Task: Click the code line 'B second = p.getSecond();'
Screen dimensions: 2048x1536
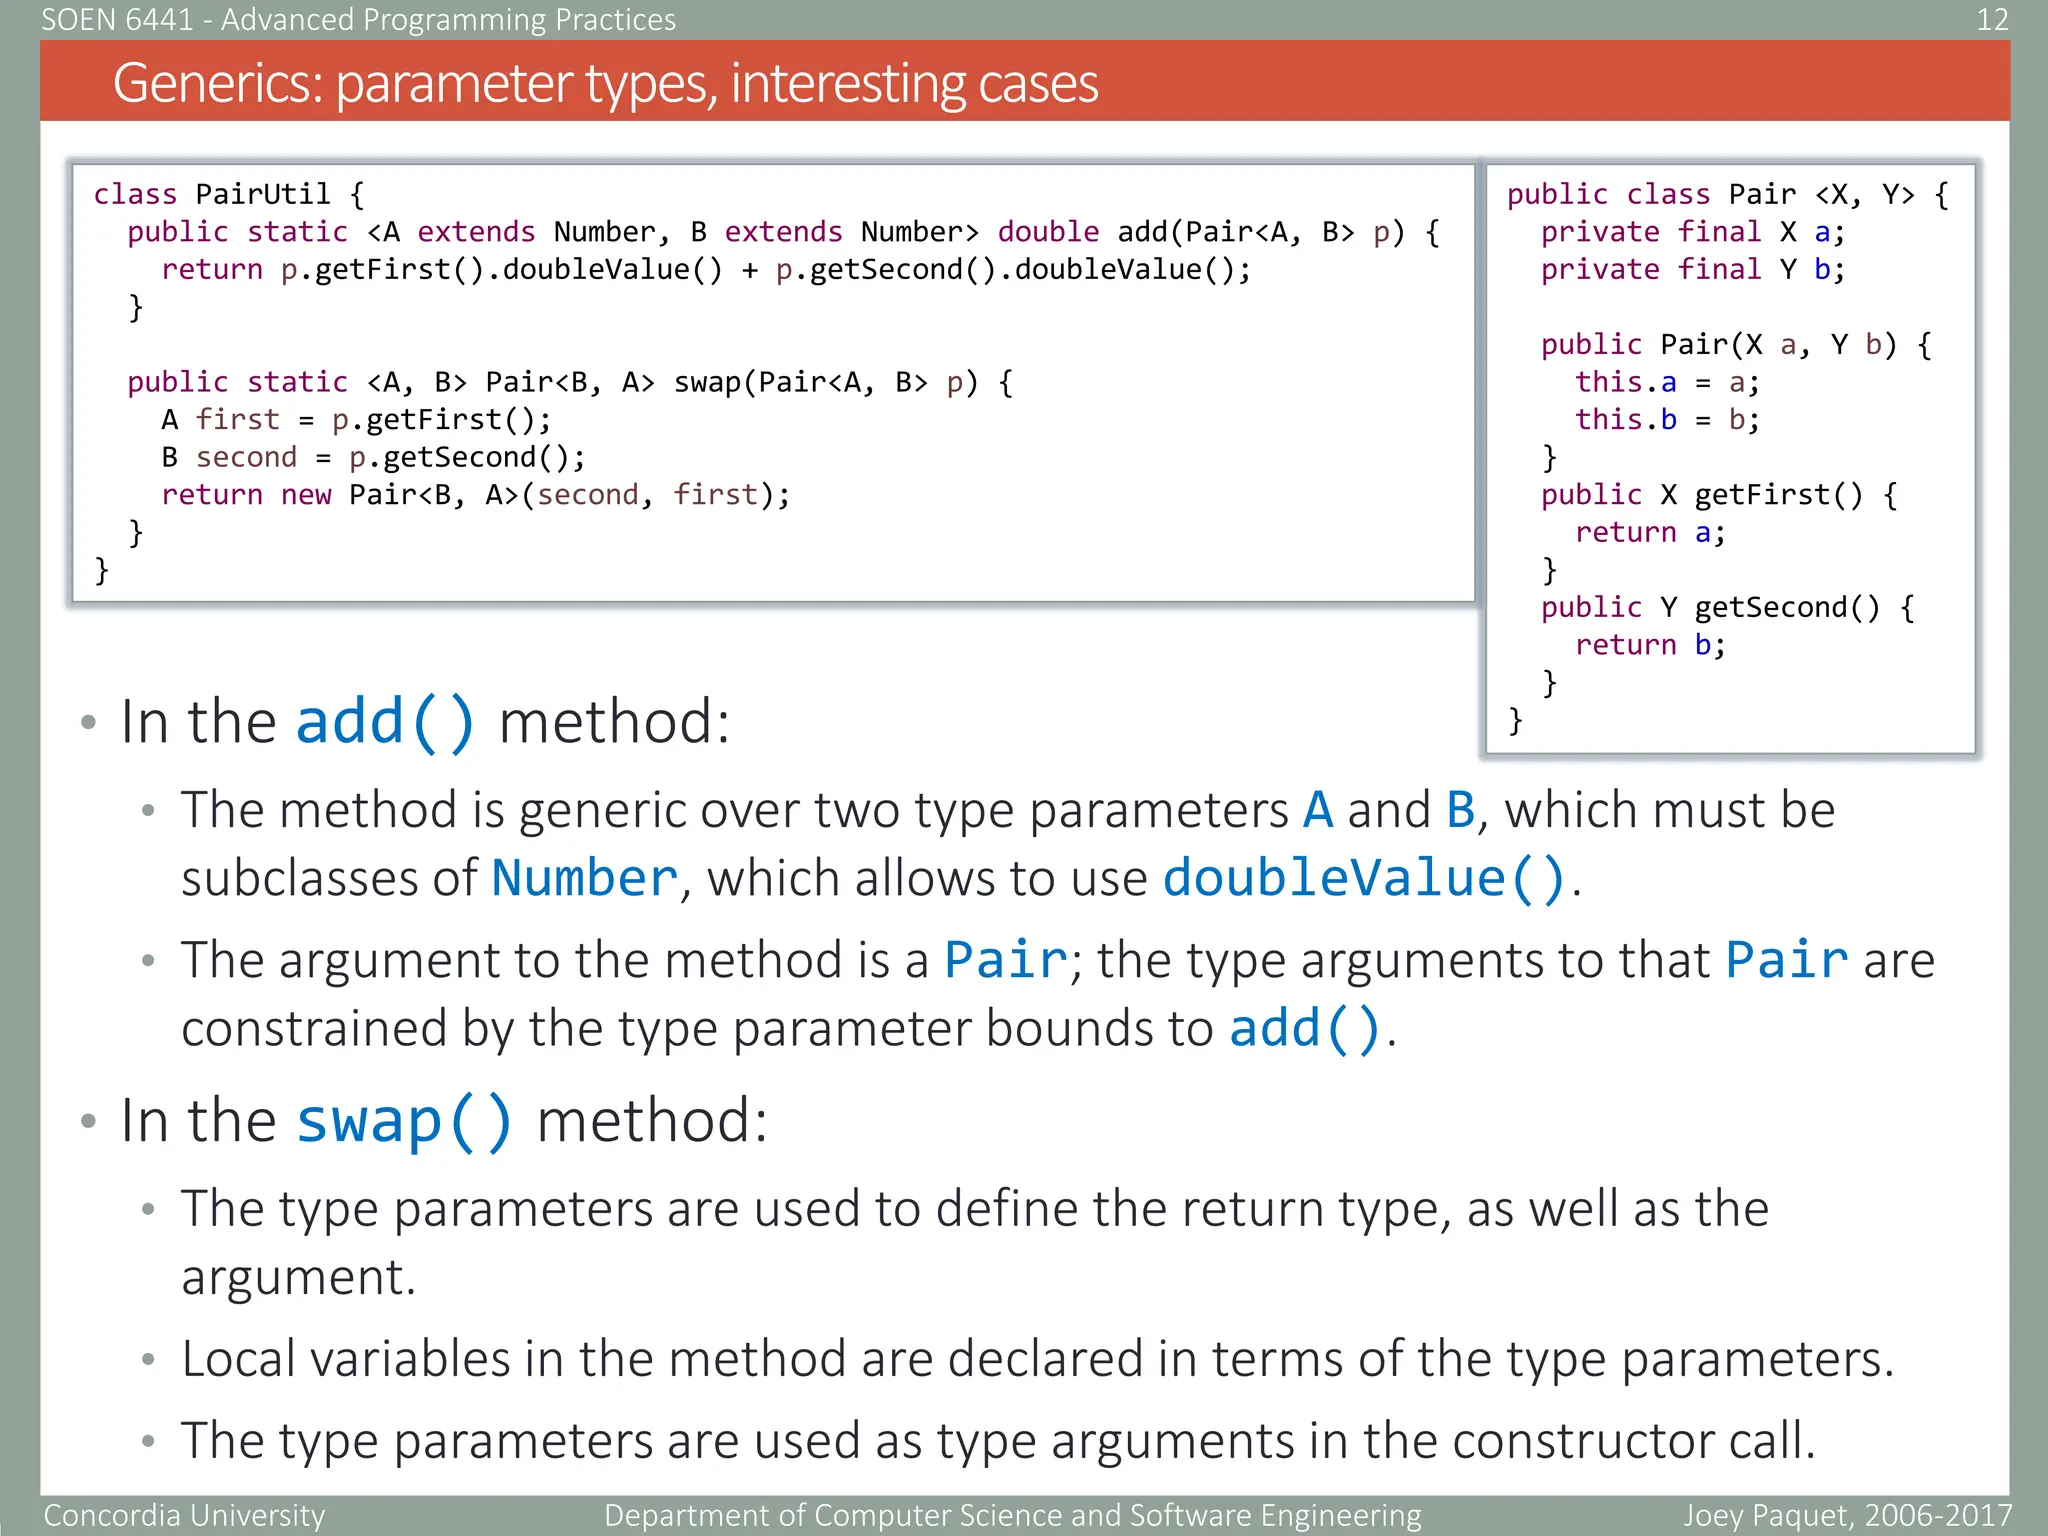Action: 373,457
